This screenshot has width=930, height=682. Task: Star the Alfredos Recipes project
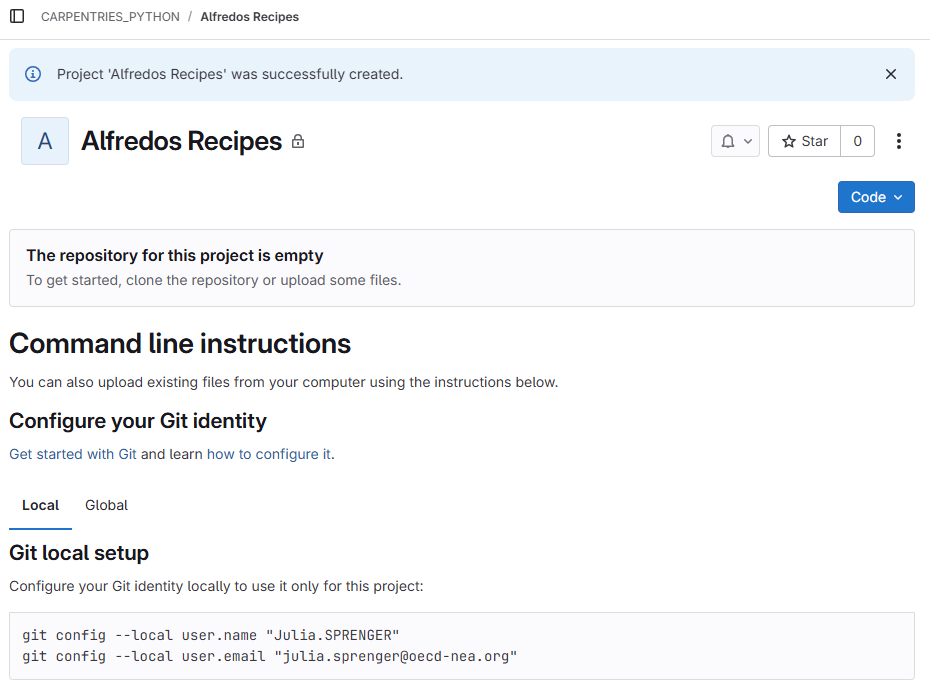coord(804,141)
